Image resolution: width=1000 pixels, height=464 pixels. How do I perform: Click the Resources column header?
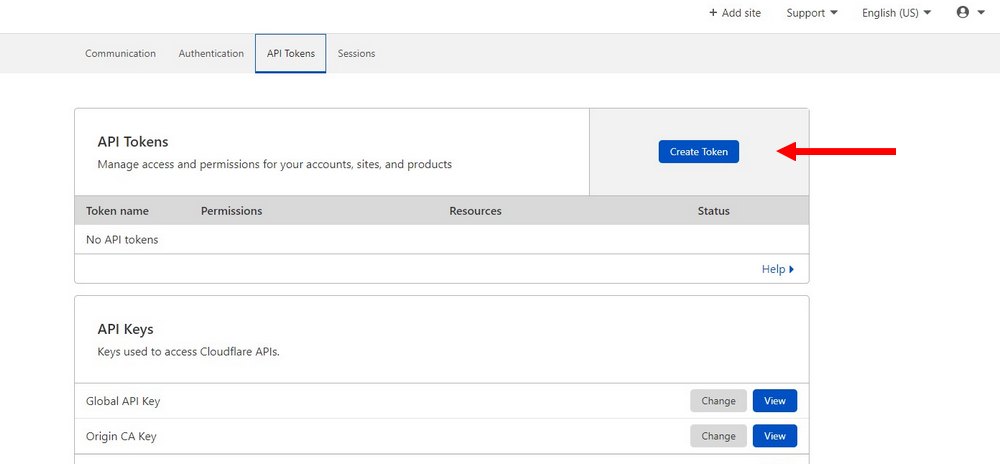click(475, 211)
